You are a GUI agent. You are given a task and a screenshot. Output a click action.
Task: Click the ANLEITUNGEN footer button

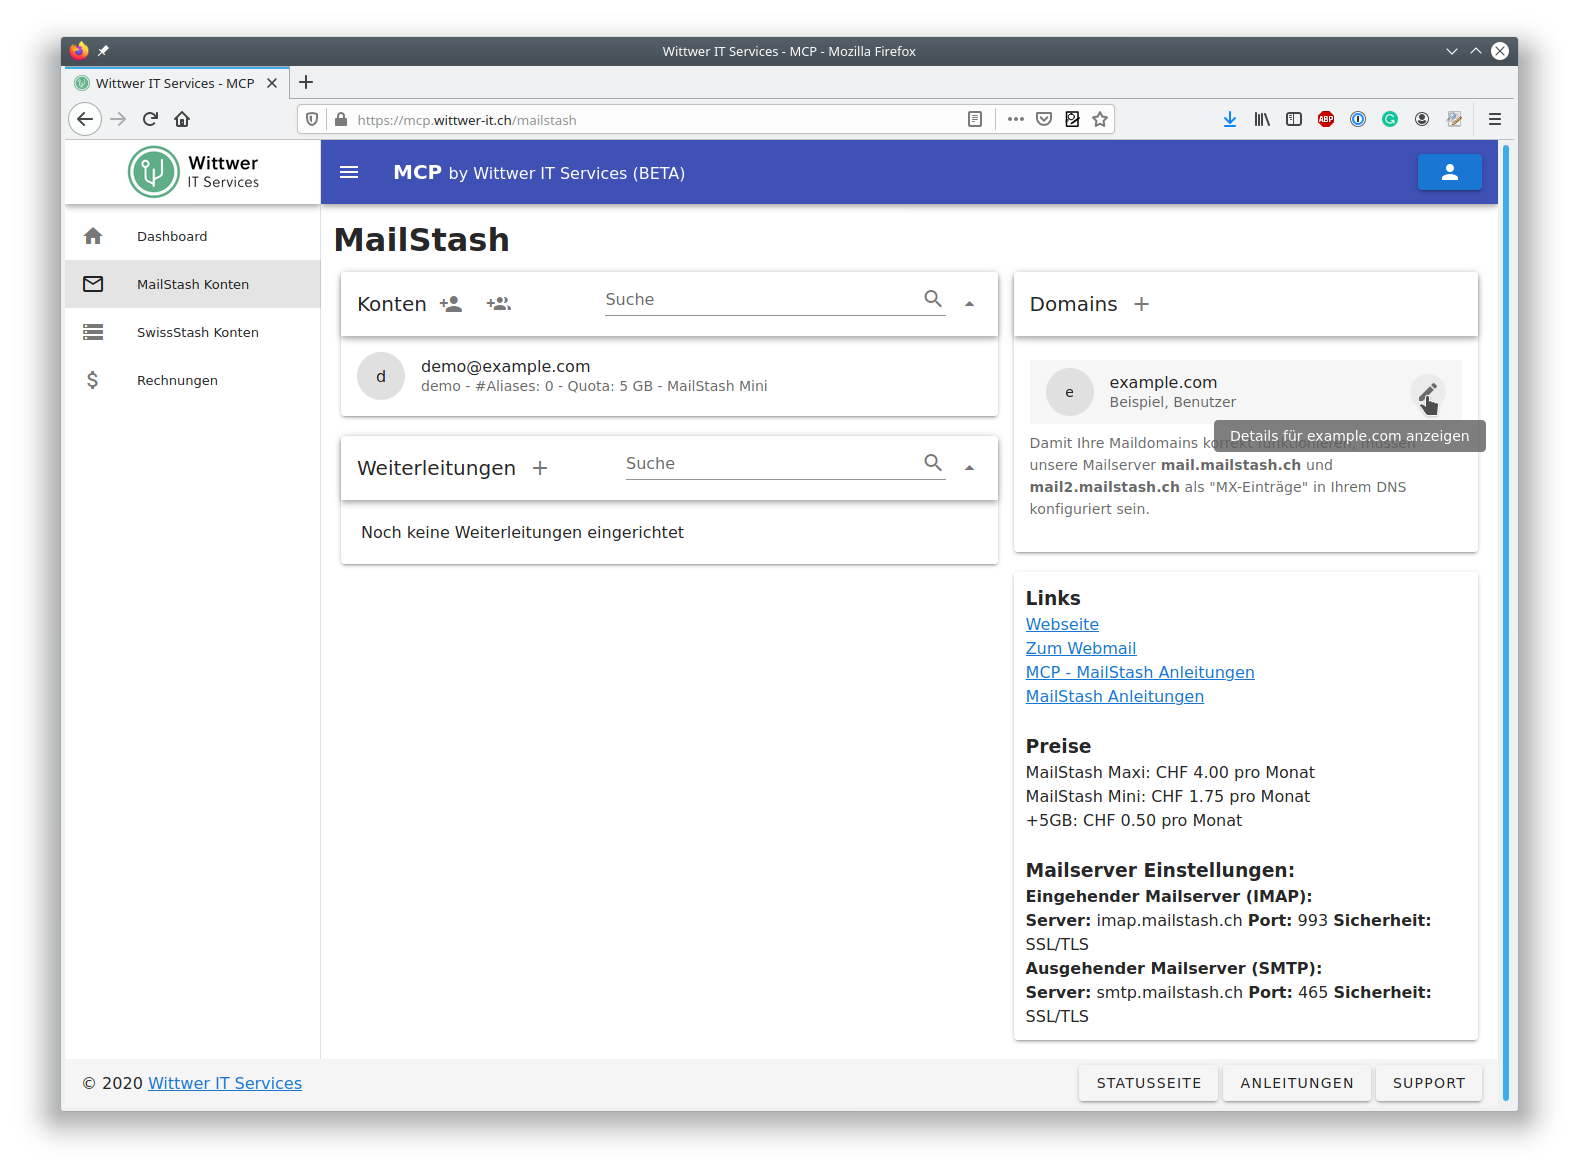[1297, 1083]
